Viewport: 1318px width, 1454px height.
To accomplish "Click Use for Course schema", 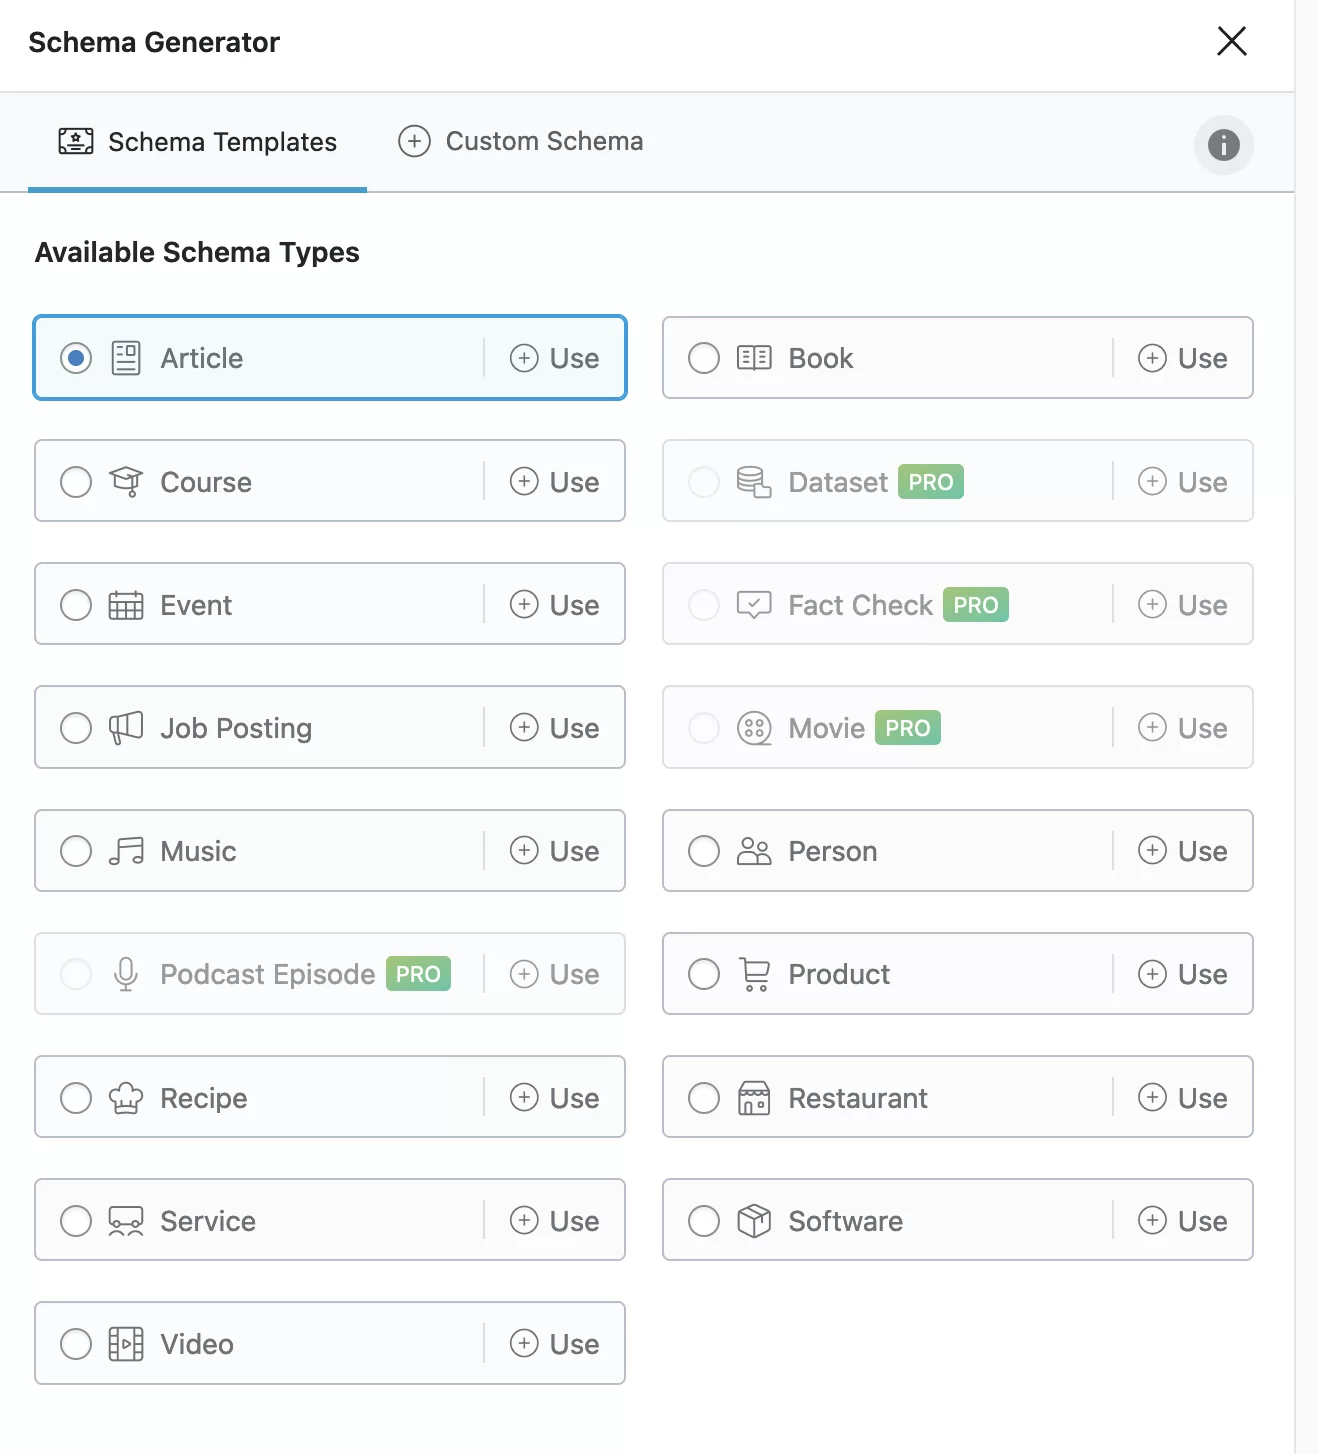I will click(x=555, y=482).
